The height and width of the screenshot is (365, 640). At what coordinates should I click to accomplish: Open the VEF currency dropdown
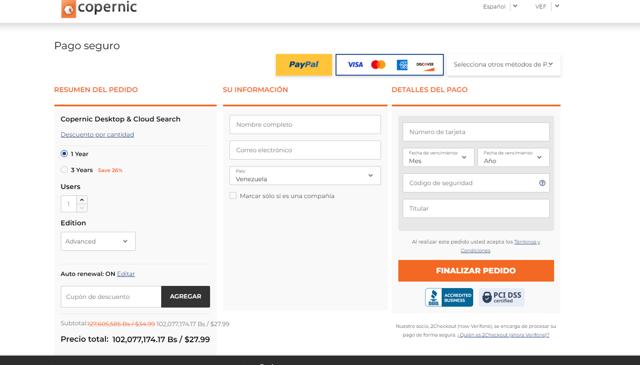(547, 6)
